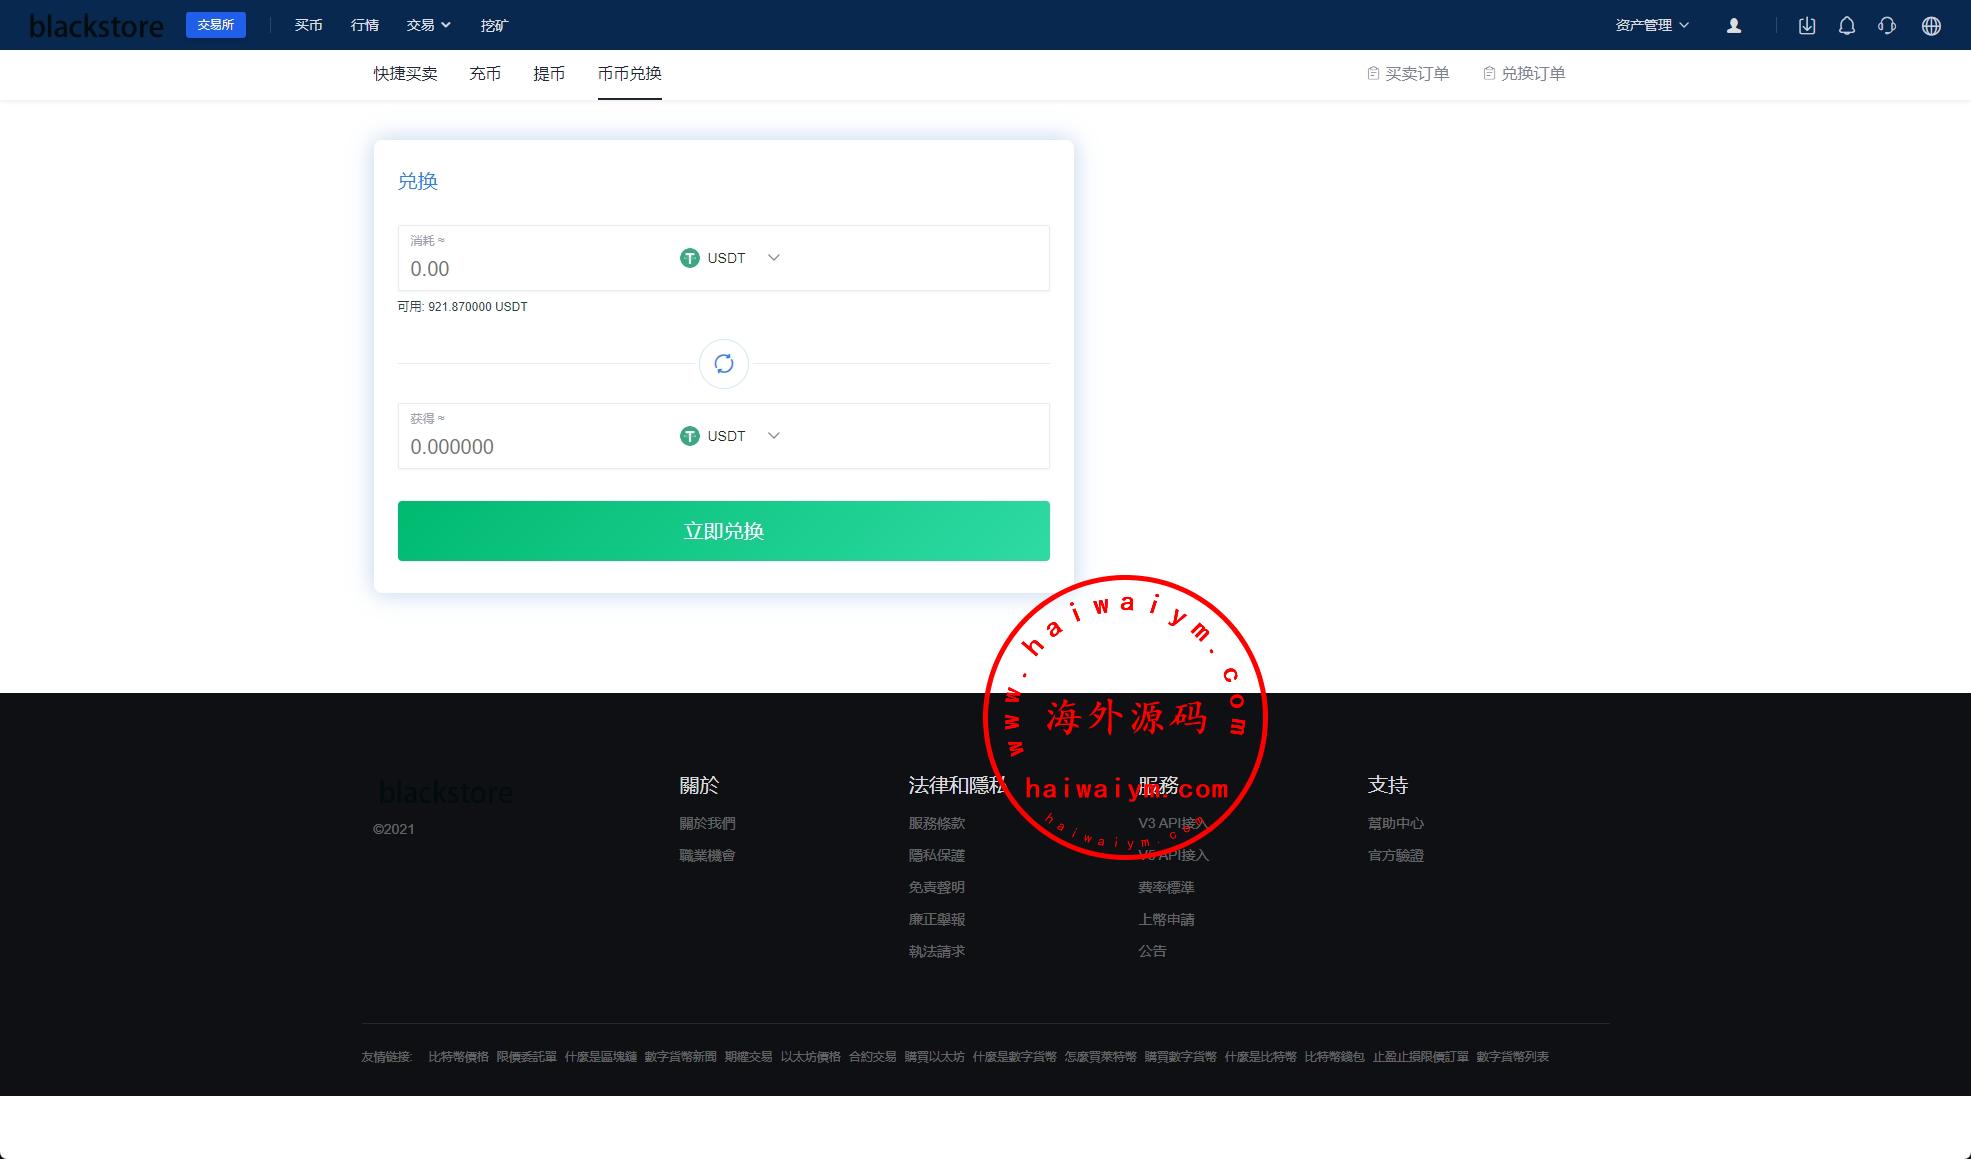Click the 消耗 amount input field

point(530,268)
